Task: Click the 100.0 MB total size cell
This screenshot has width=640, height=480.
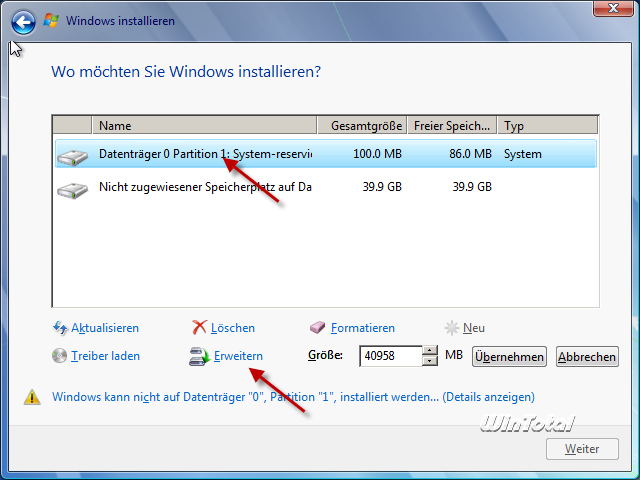Action: coord(377,154)
